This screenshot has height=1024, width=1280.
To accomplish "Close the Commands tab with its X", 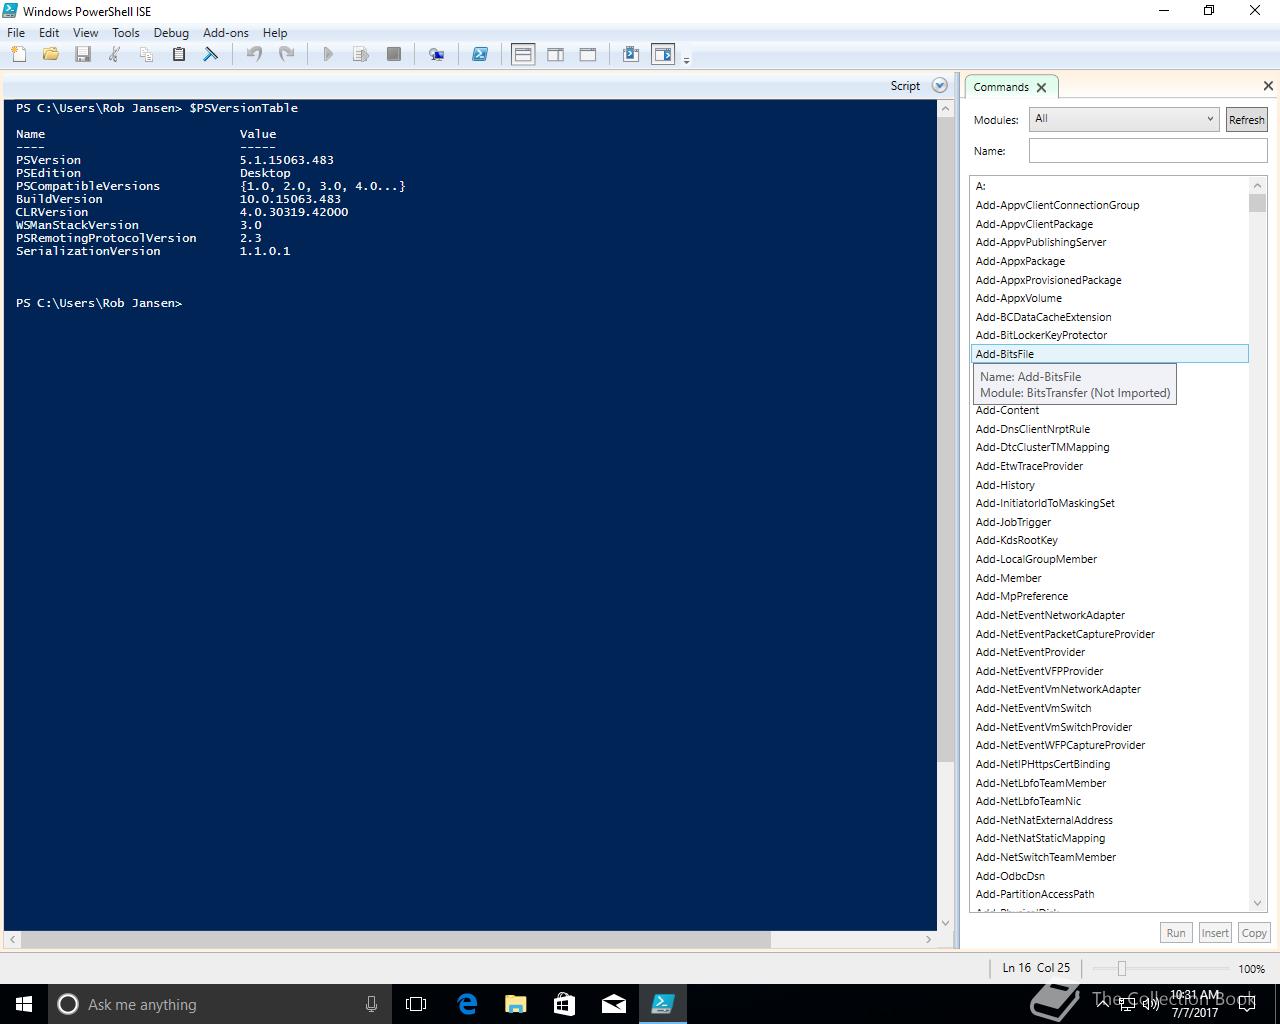I will 1042,88.
